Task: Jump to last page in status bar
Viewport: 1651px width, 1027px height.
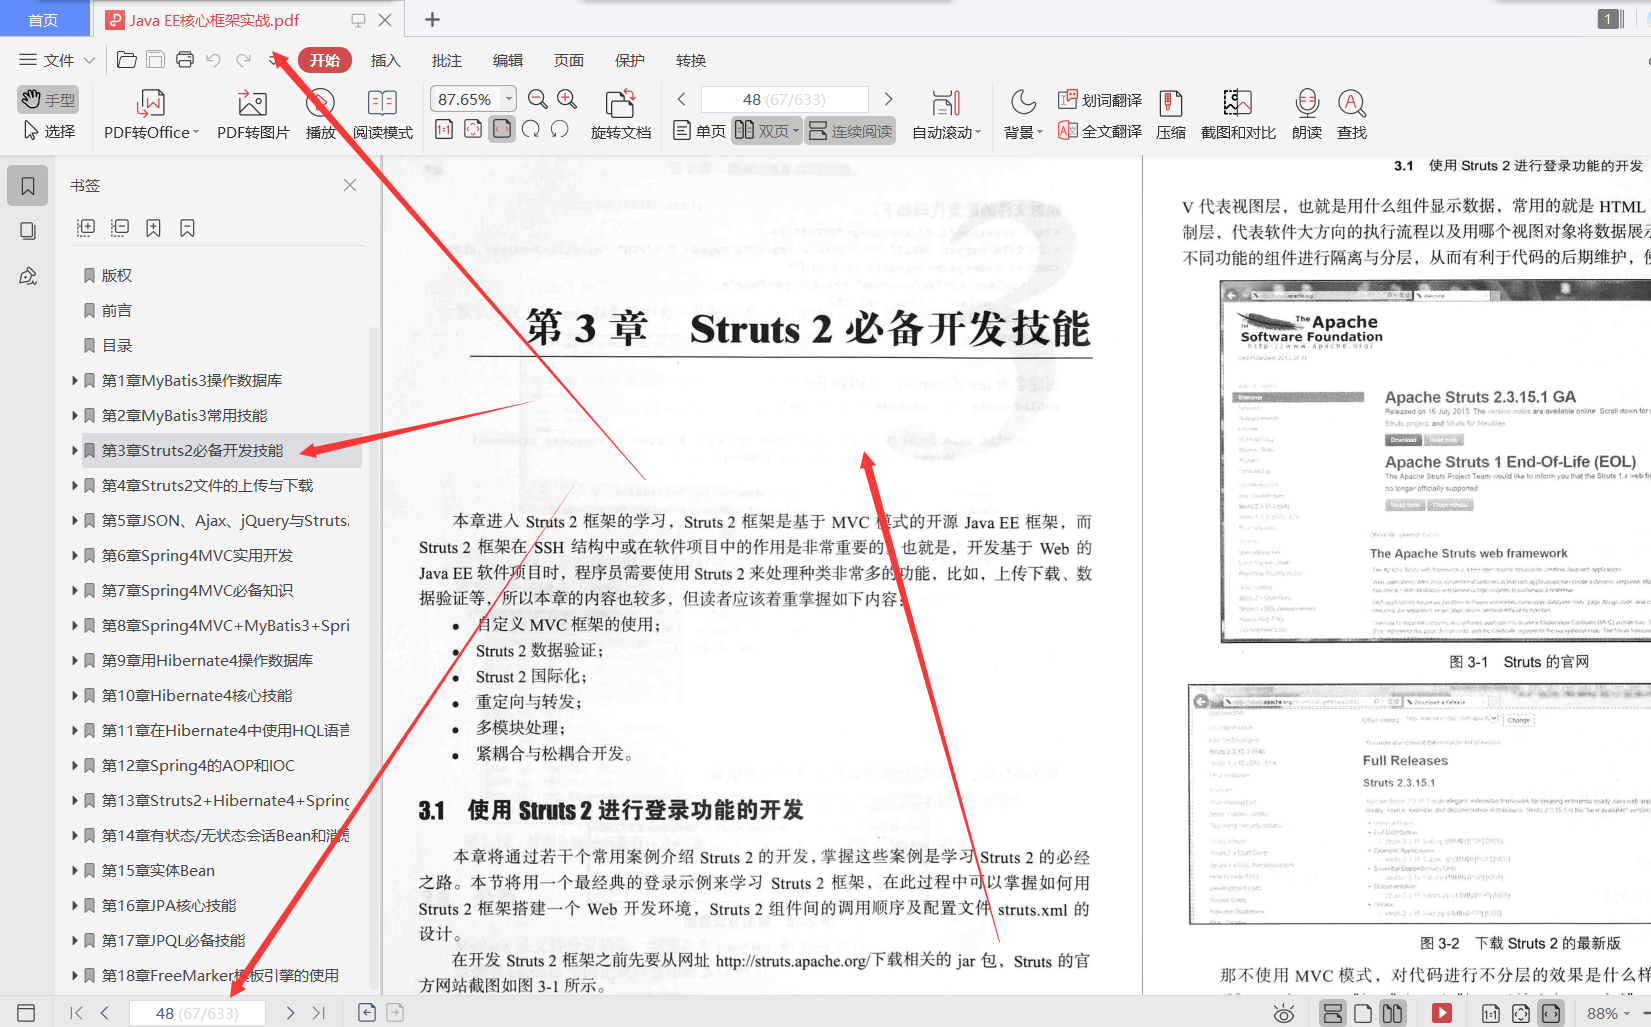Action: point(319,1013)
